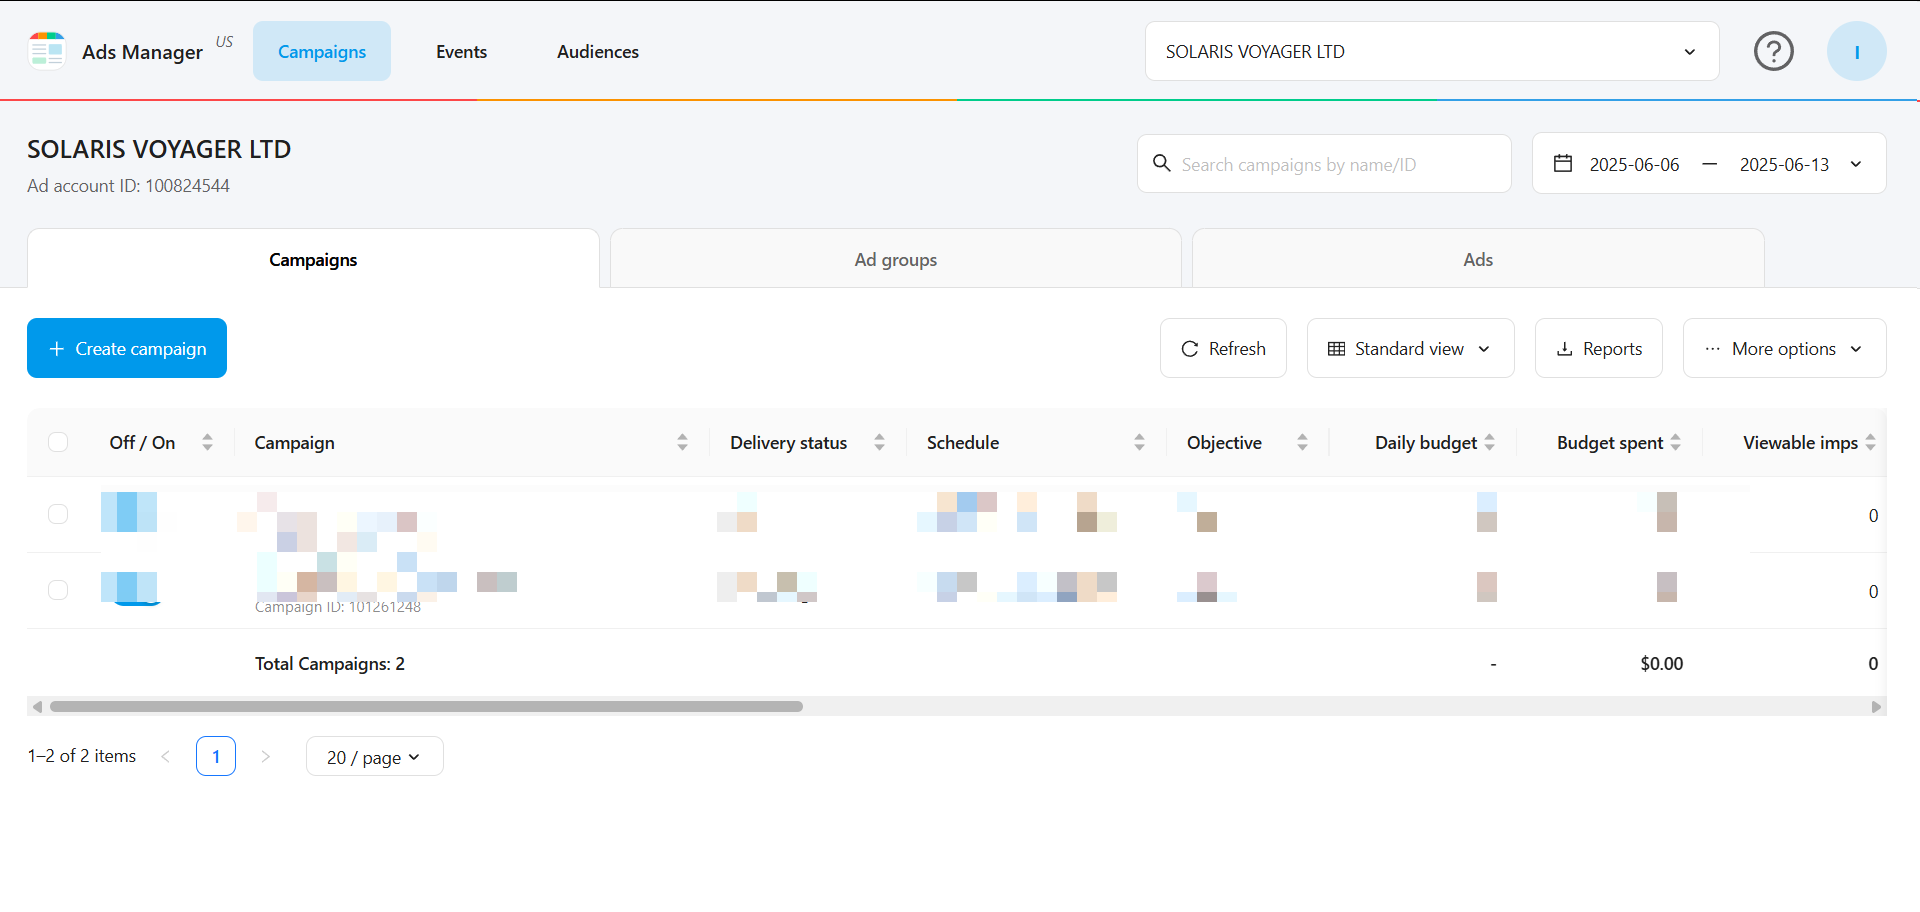This screenshot has width=1920, height=912.
Task: Open the Audiences navigation item
Action: (x=598, y=51)
